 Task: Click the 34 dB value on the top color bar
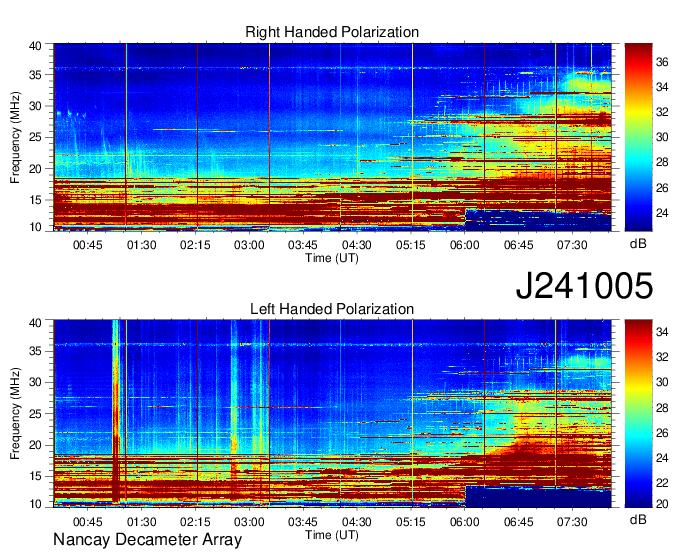click(662, 87)
